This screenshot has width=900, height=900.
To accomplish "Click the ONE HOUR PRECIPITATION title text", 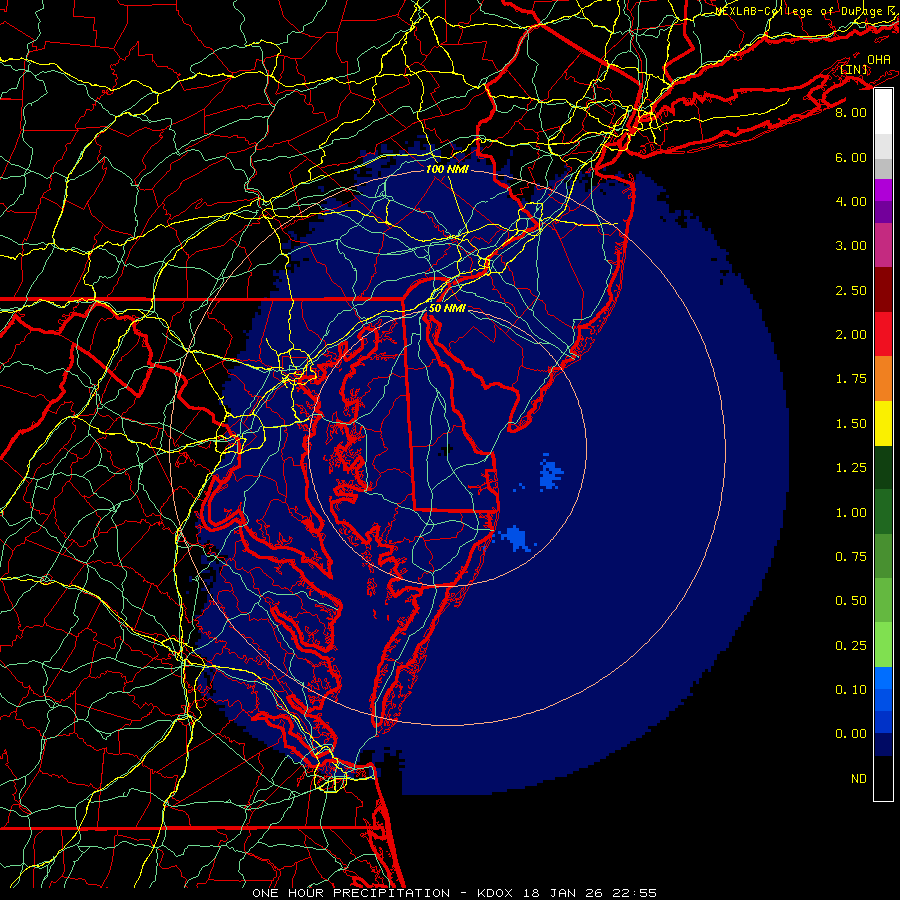I will 351,893.
